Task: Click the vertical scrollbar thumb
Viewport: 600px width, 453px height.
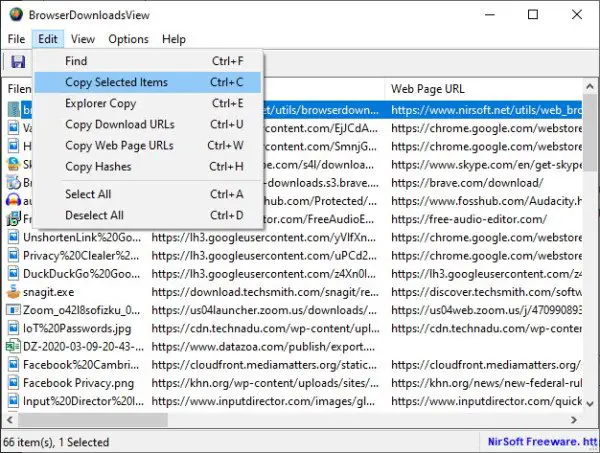Action: 590,133
